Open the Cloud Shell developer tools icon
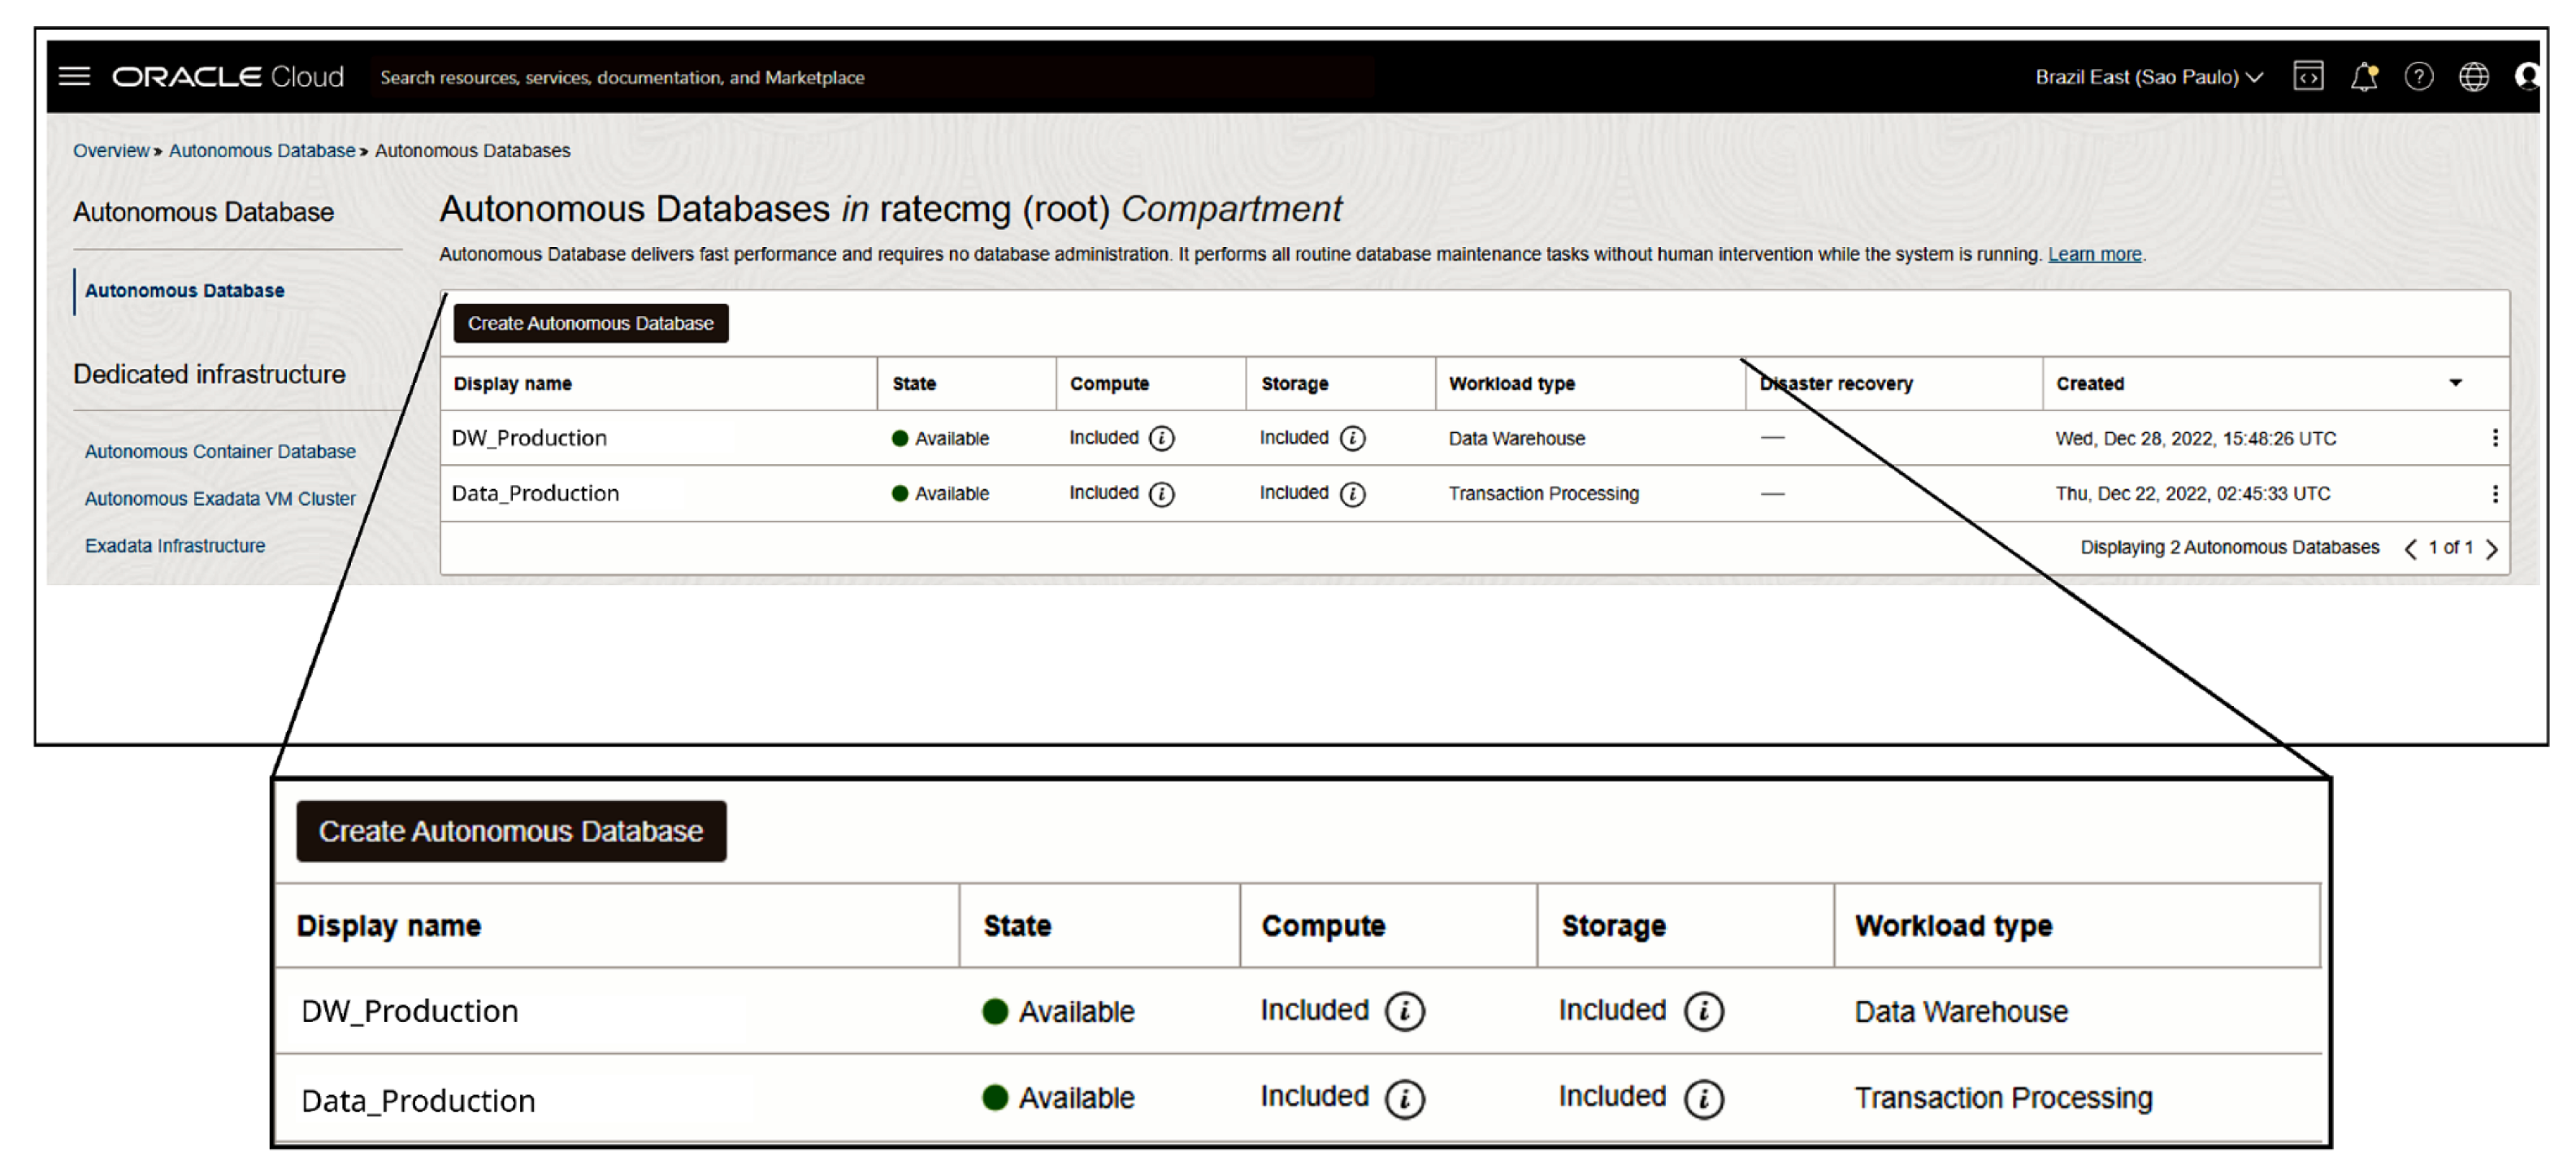Viewport: 2576px width, 1174px height. 2308,76
